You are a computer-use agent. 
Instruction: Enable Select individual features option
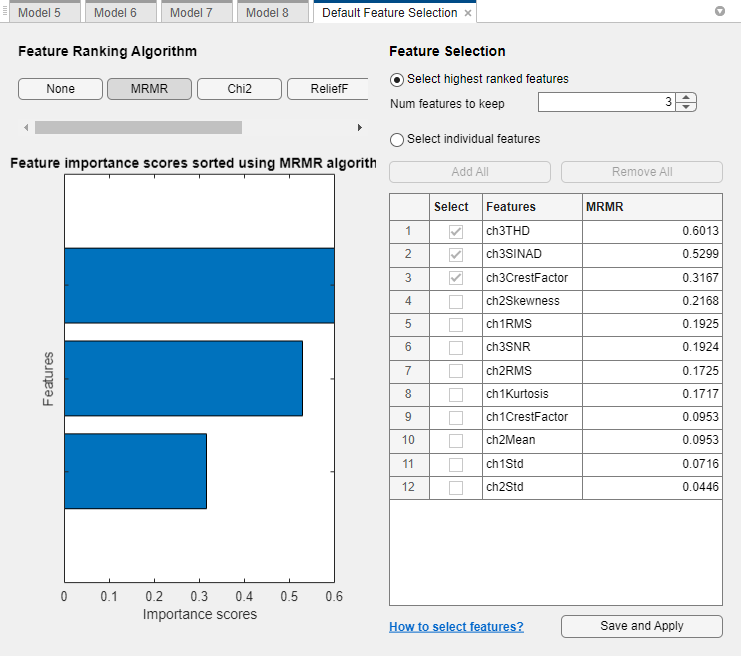point(398,140)
